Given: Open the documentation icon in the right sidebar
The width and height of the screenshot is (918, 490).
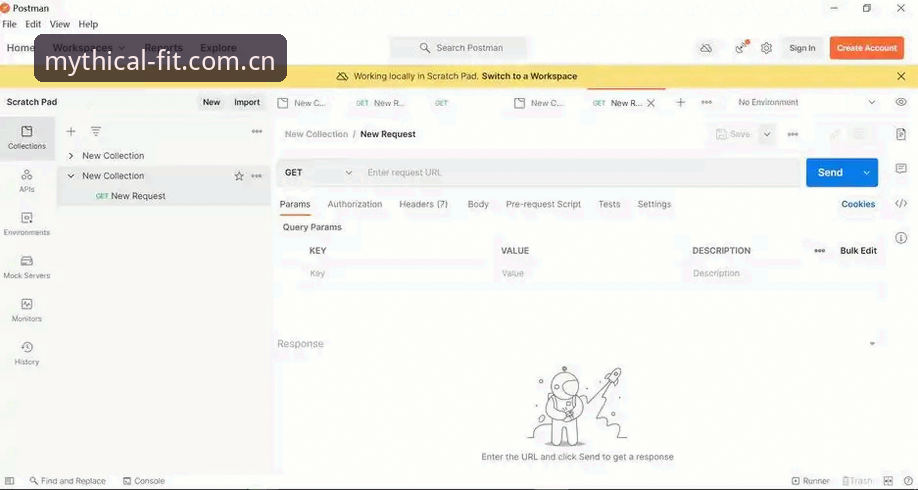Looking at the screenshot, I should 901,134.
